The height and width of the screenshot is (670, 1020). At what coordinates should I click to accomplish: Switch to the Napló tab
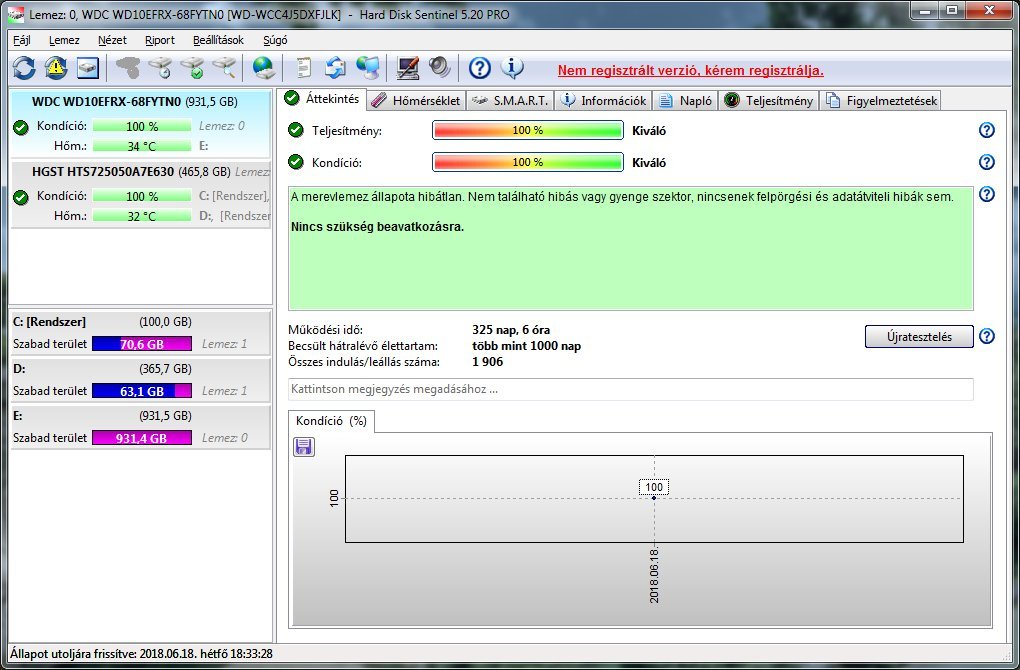tap(686, 101)
